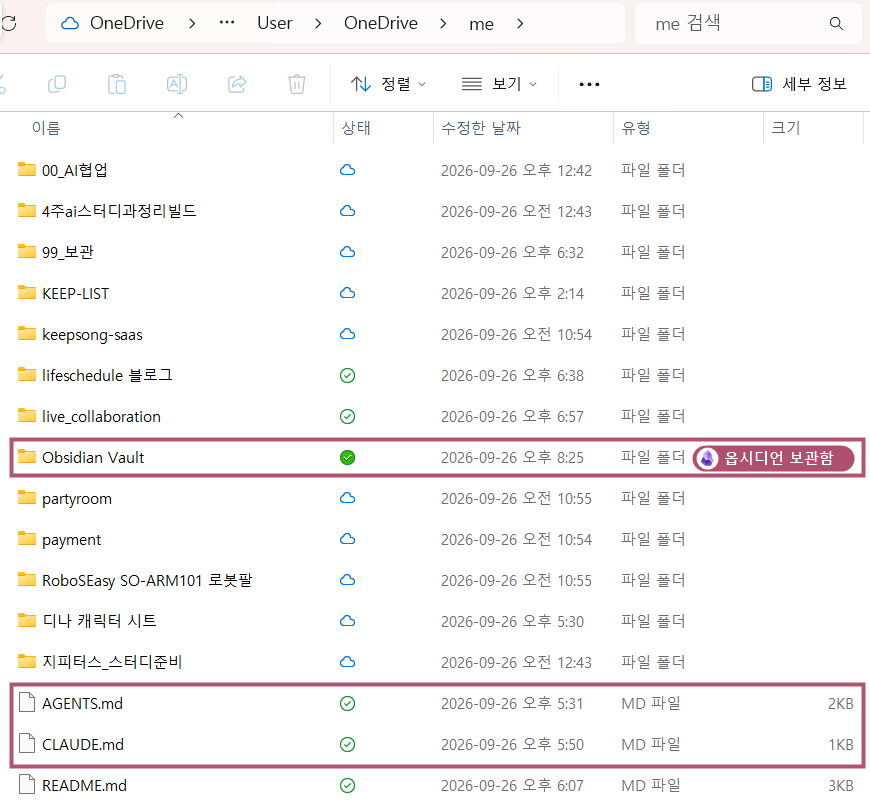Image resolution: width=870 pixels, height=810 pixels.
Task: Click the cloud status icon for 지피터스_스터디준비
Action: point(347,662)
